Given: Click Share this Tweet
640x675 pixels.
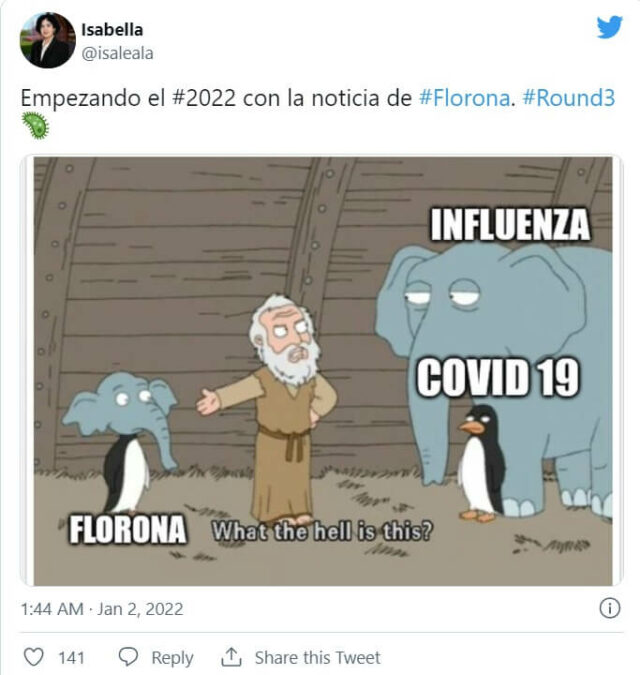Looking at the screenshot, I should [318, 657].
